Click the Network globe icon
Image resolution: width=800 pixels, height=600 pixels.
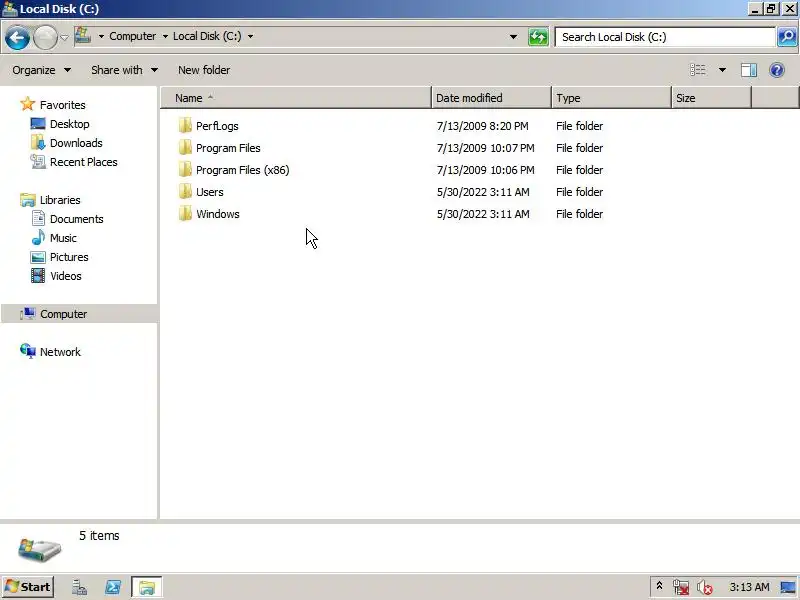coord(28,351)
